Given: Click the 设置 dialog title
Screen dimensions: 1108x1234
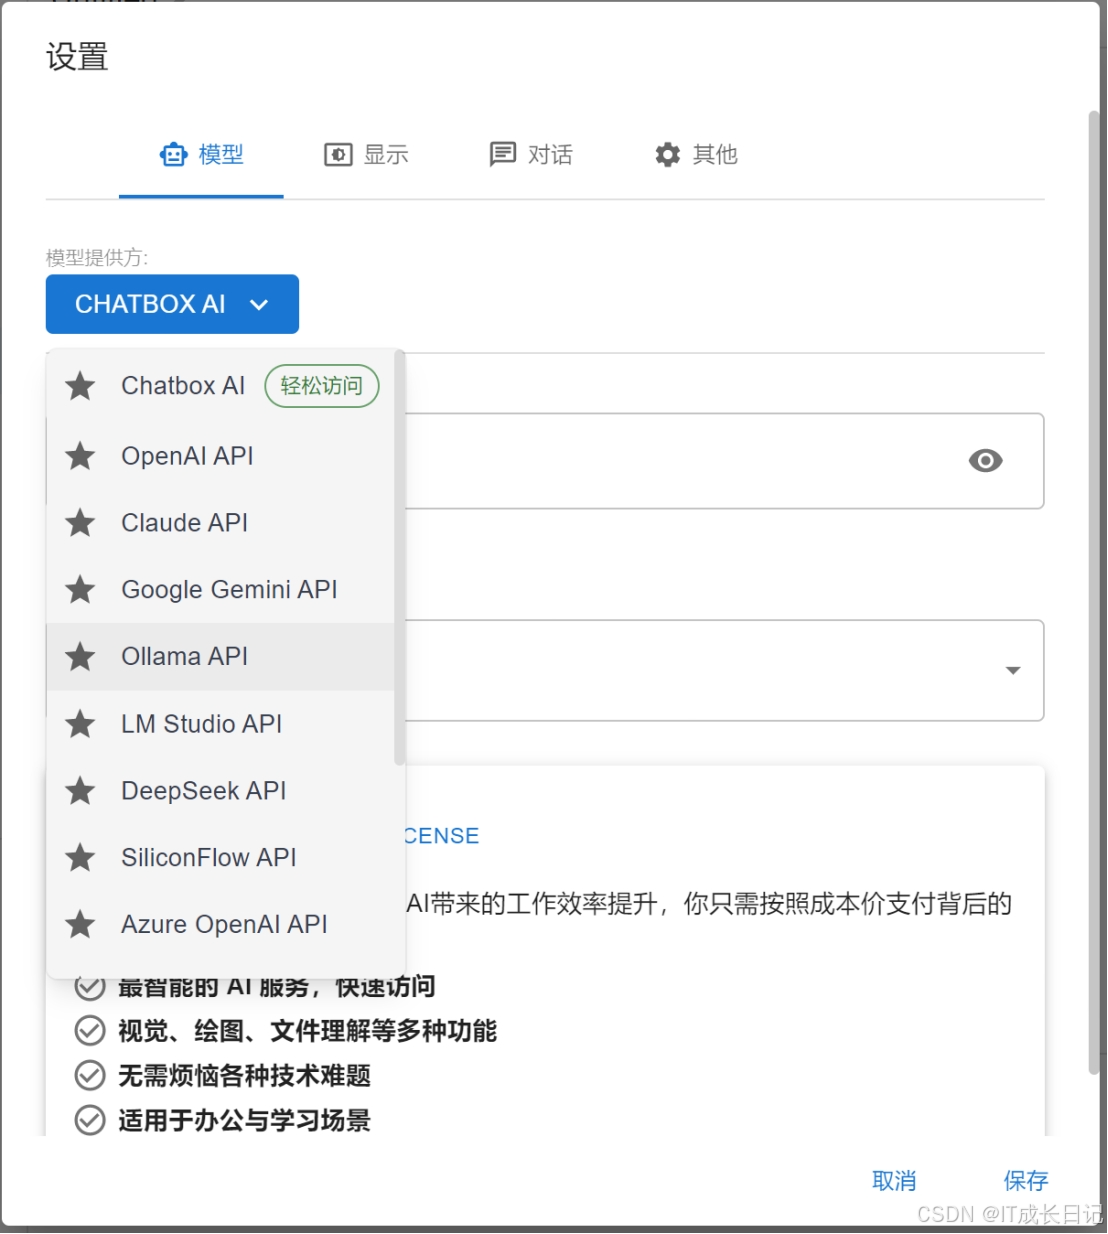Looking at the screenshot, I should pos(77,57).
